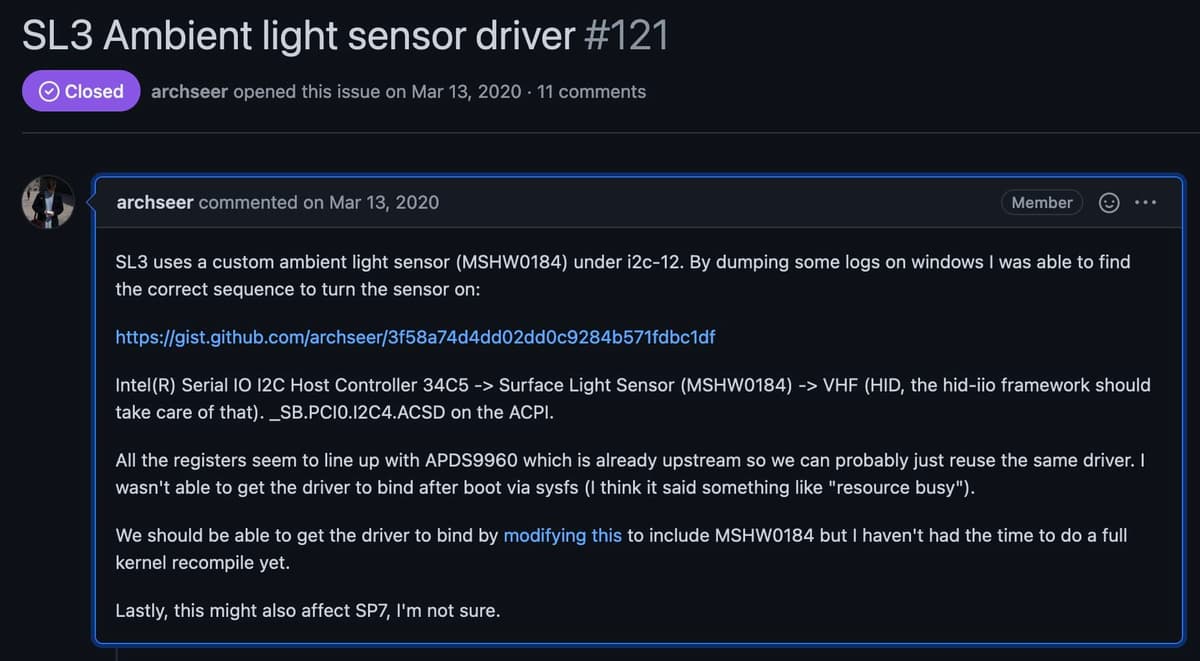Open the gist.github.com link in the comment
Viewport: 1200px width, 661px height.
415,337
